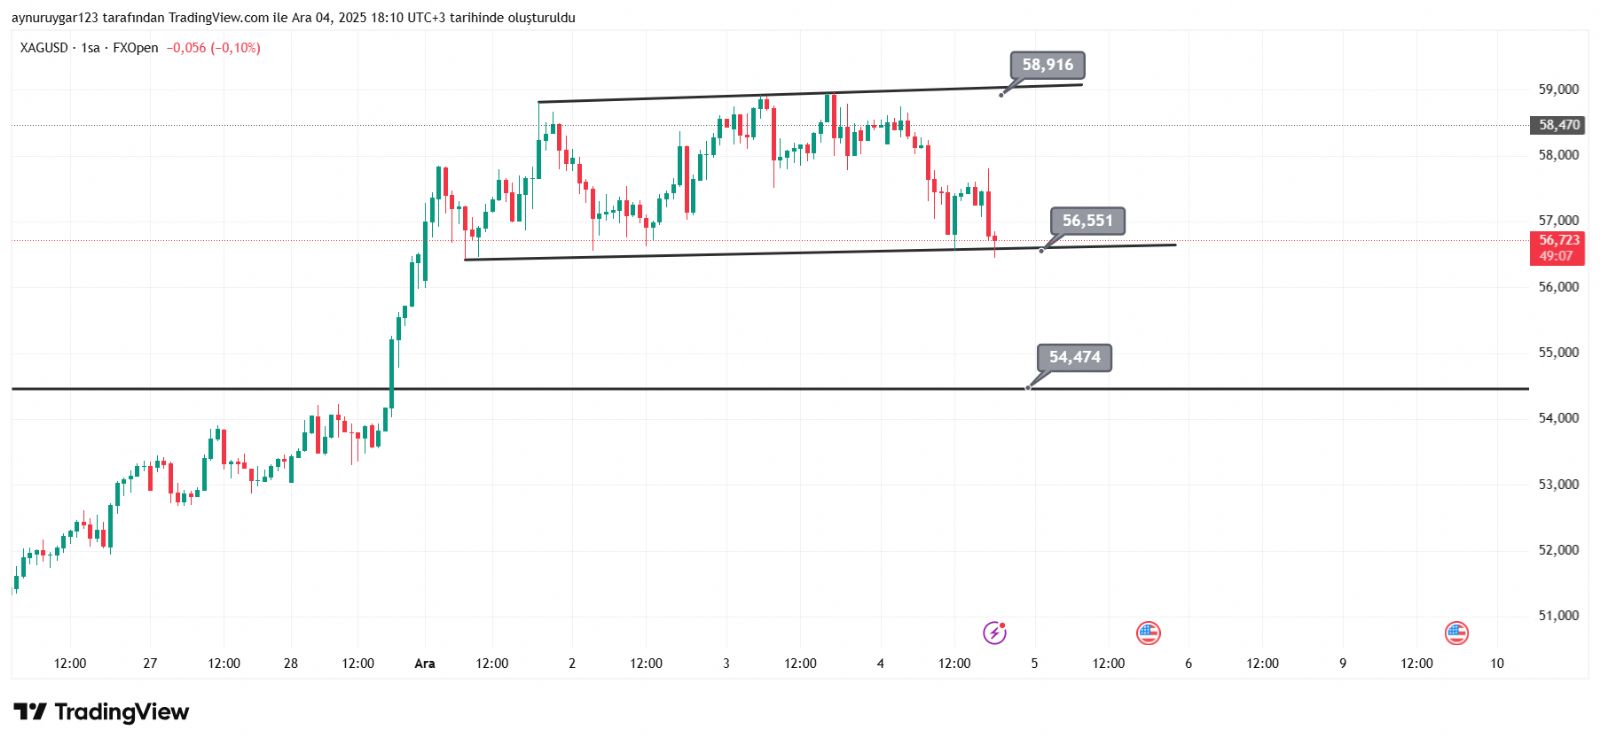The width and height of the screenshot is (1600, 745).
Task: Click the TradingView logo
Action: (101, 712)
